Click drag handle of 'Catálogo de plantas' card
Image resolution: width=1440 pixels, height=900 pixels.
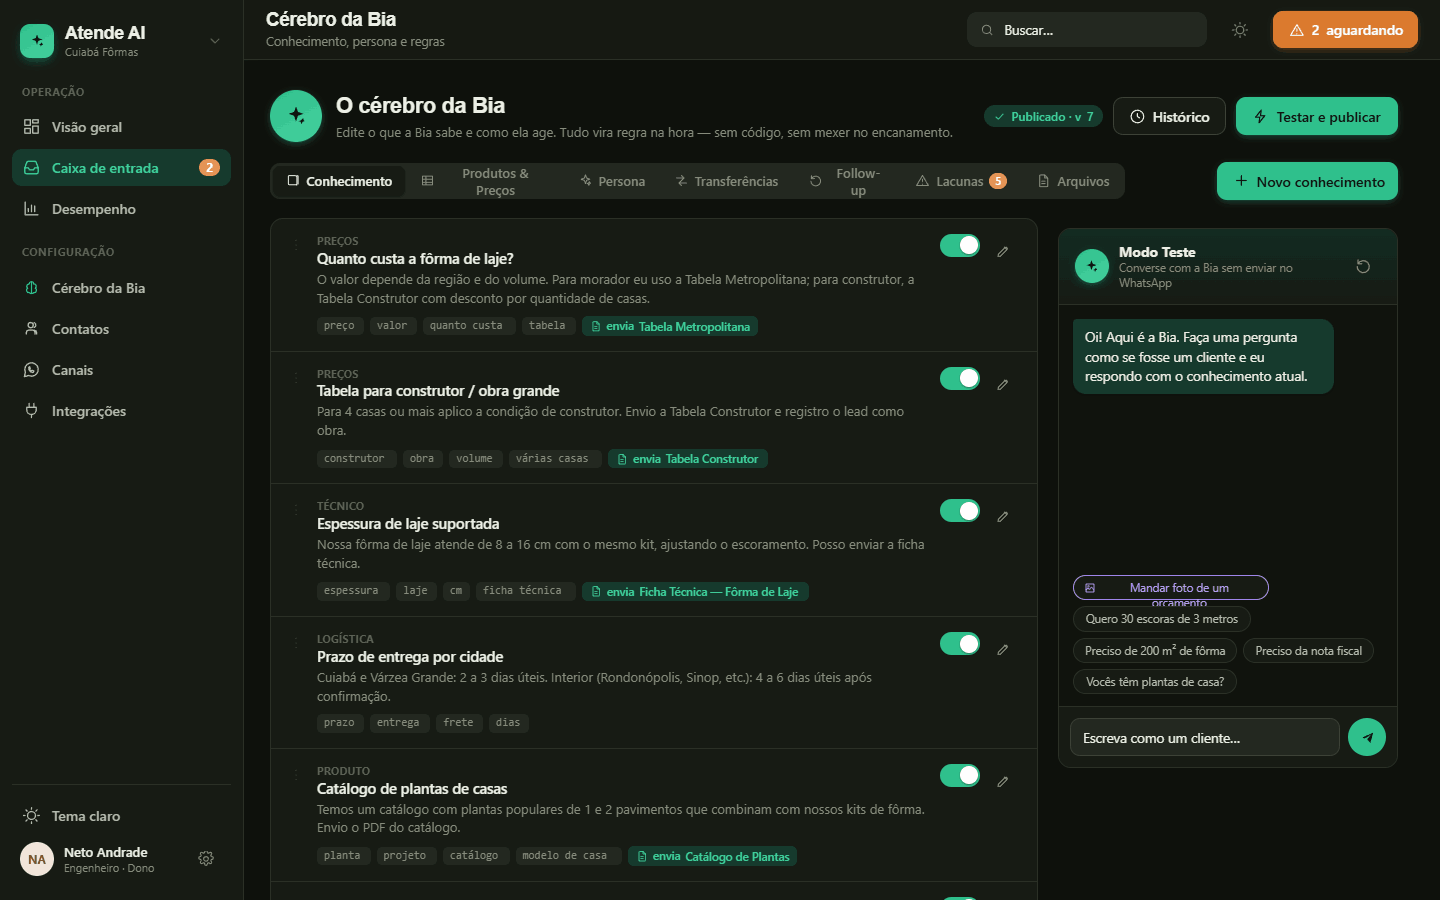click(x=296, y=774)
